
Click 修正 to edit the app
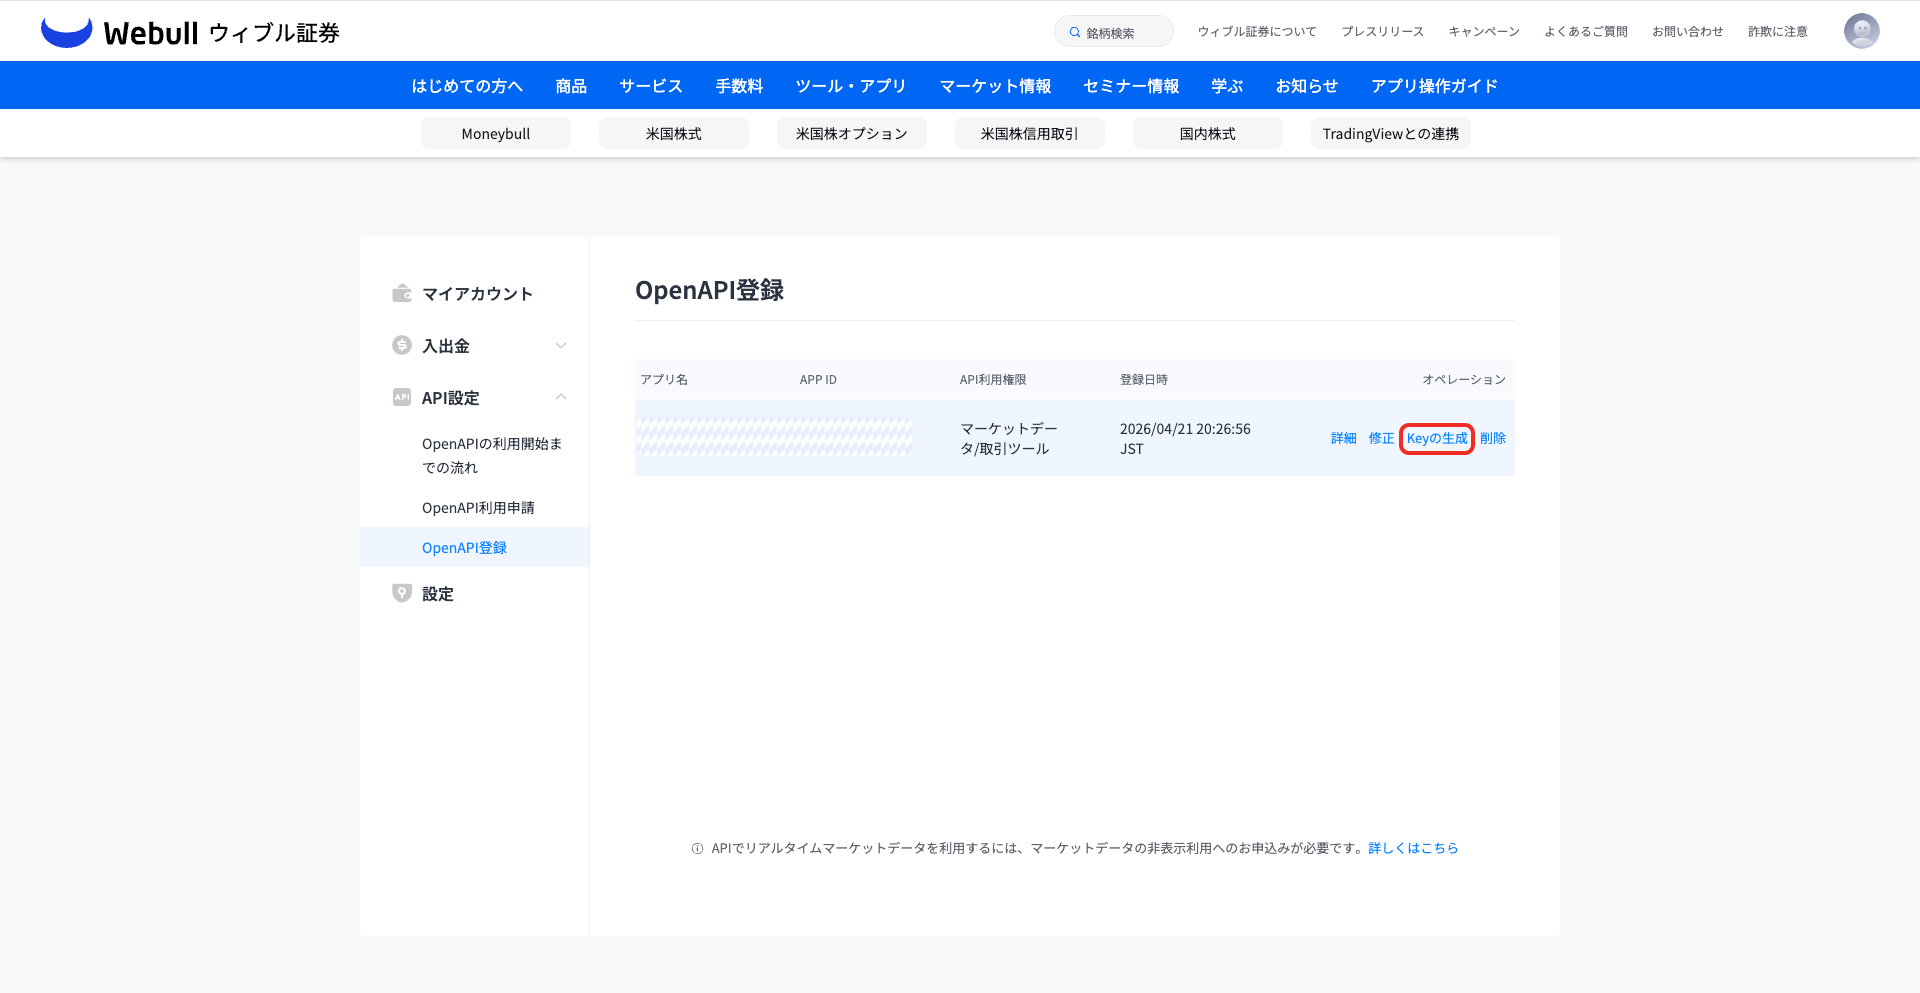1381,438
